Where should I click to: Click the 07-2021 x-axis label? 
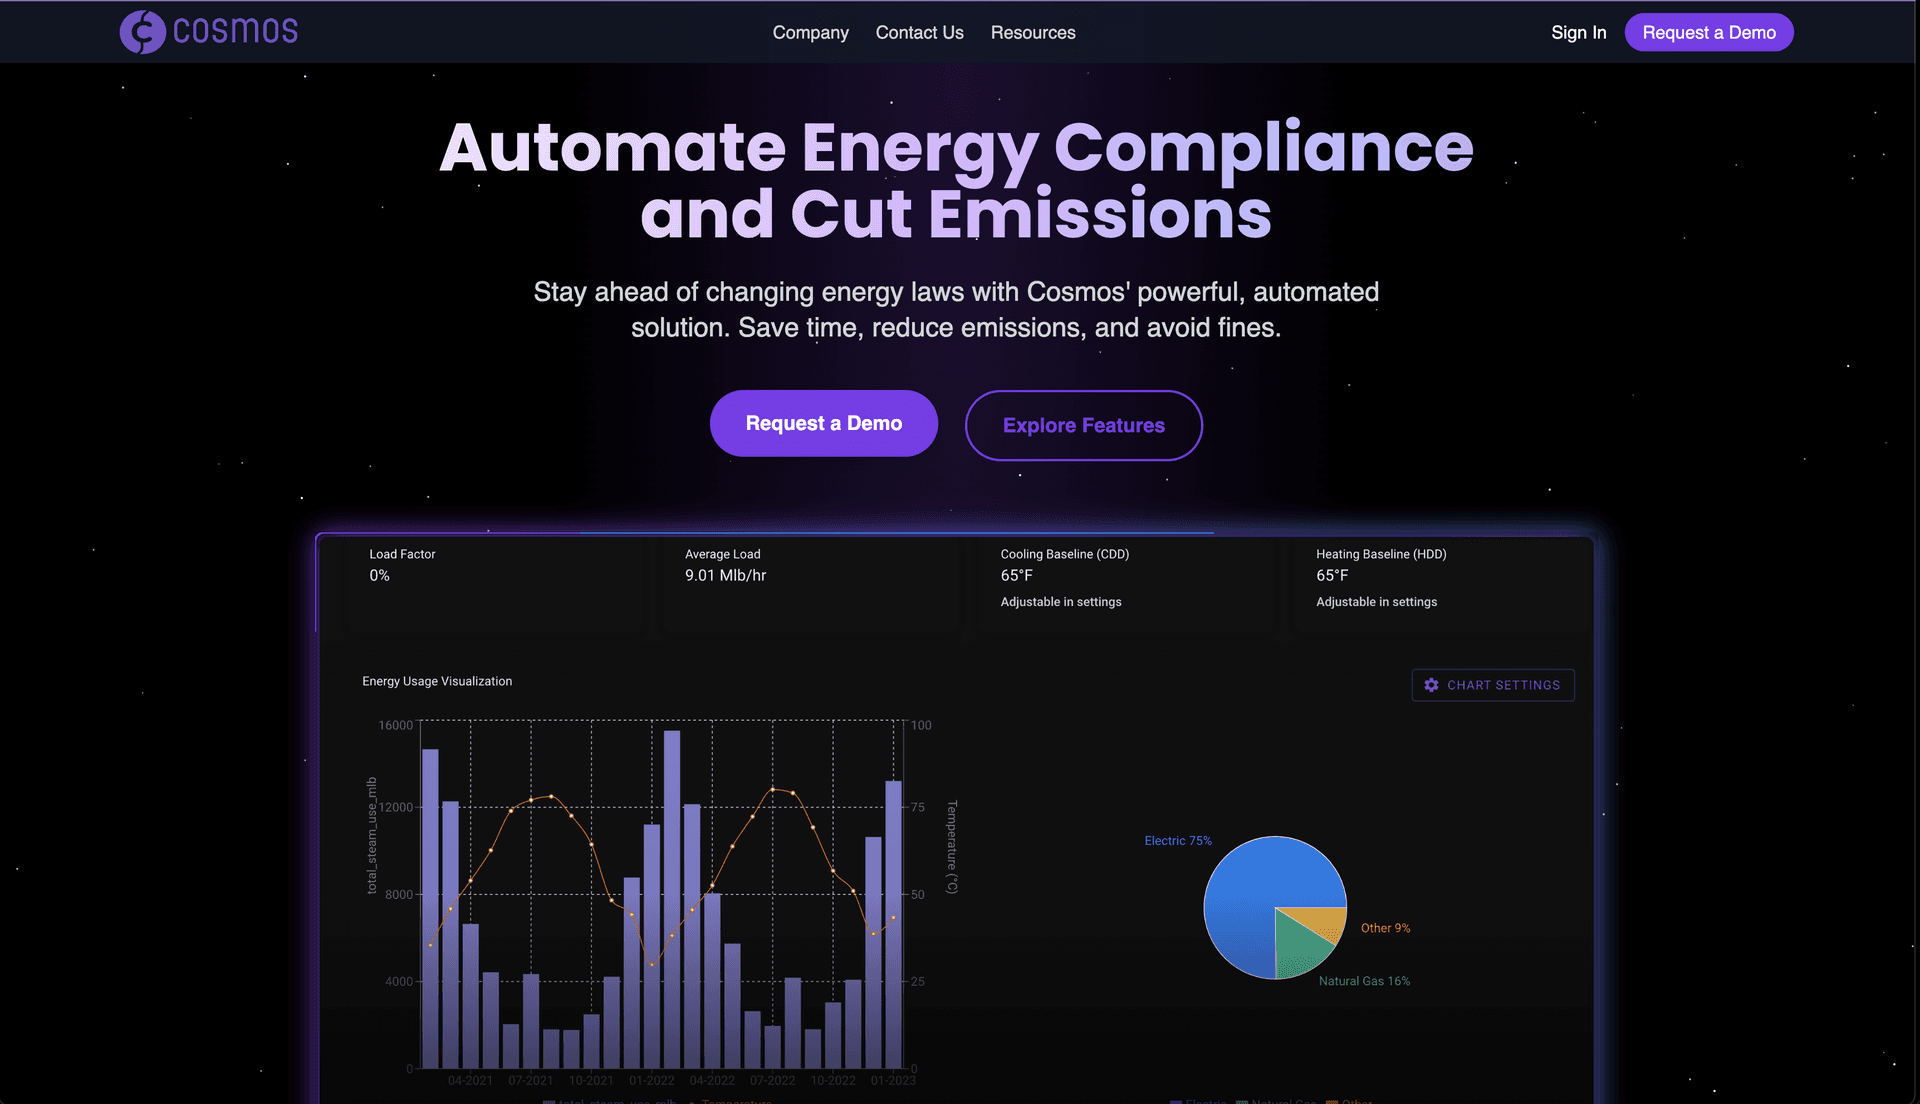pyautogui.click(x=530, y=1080)
